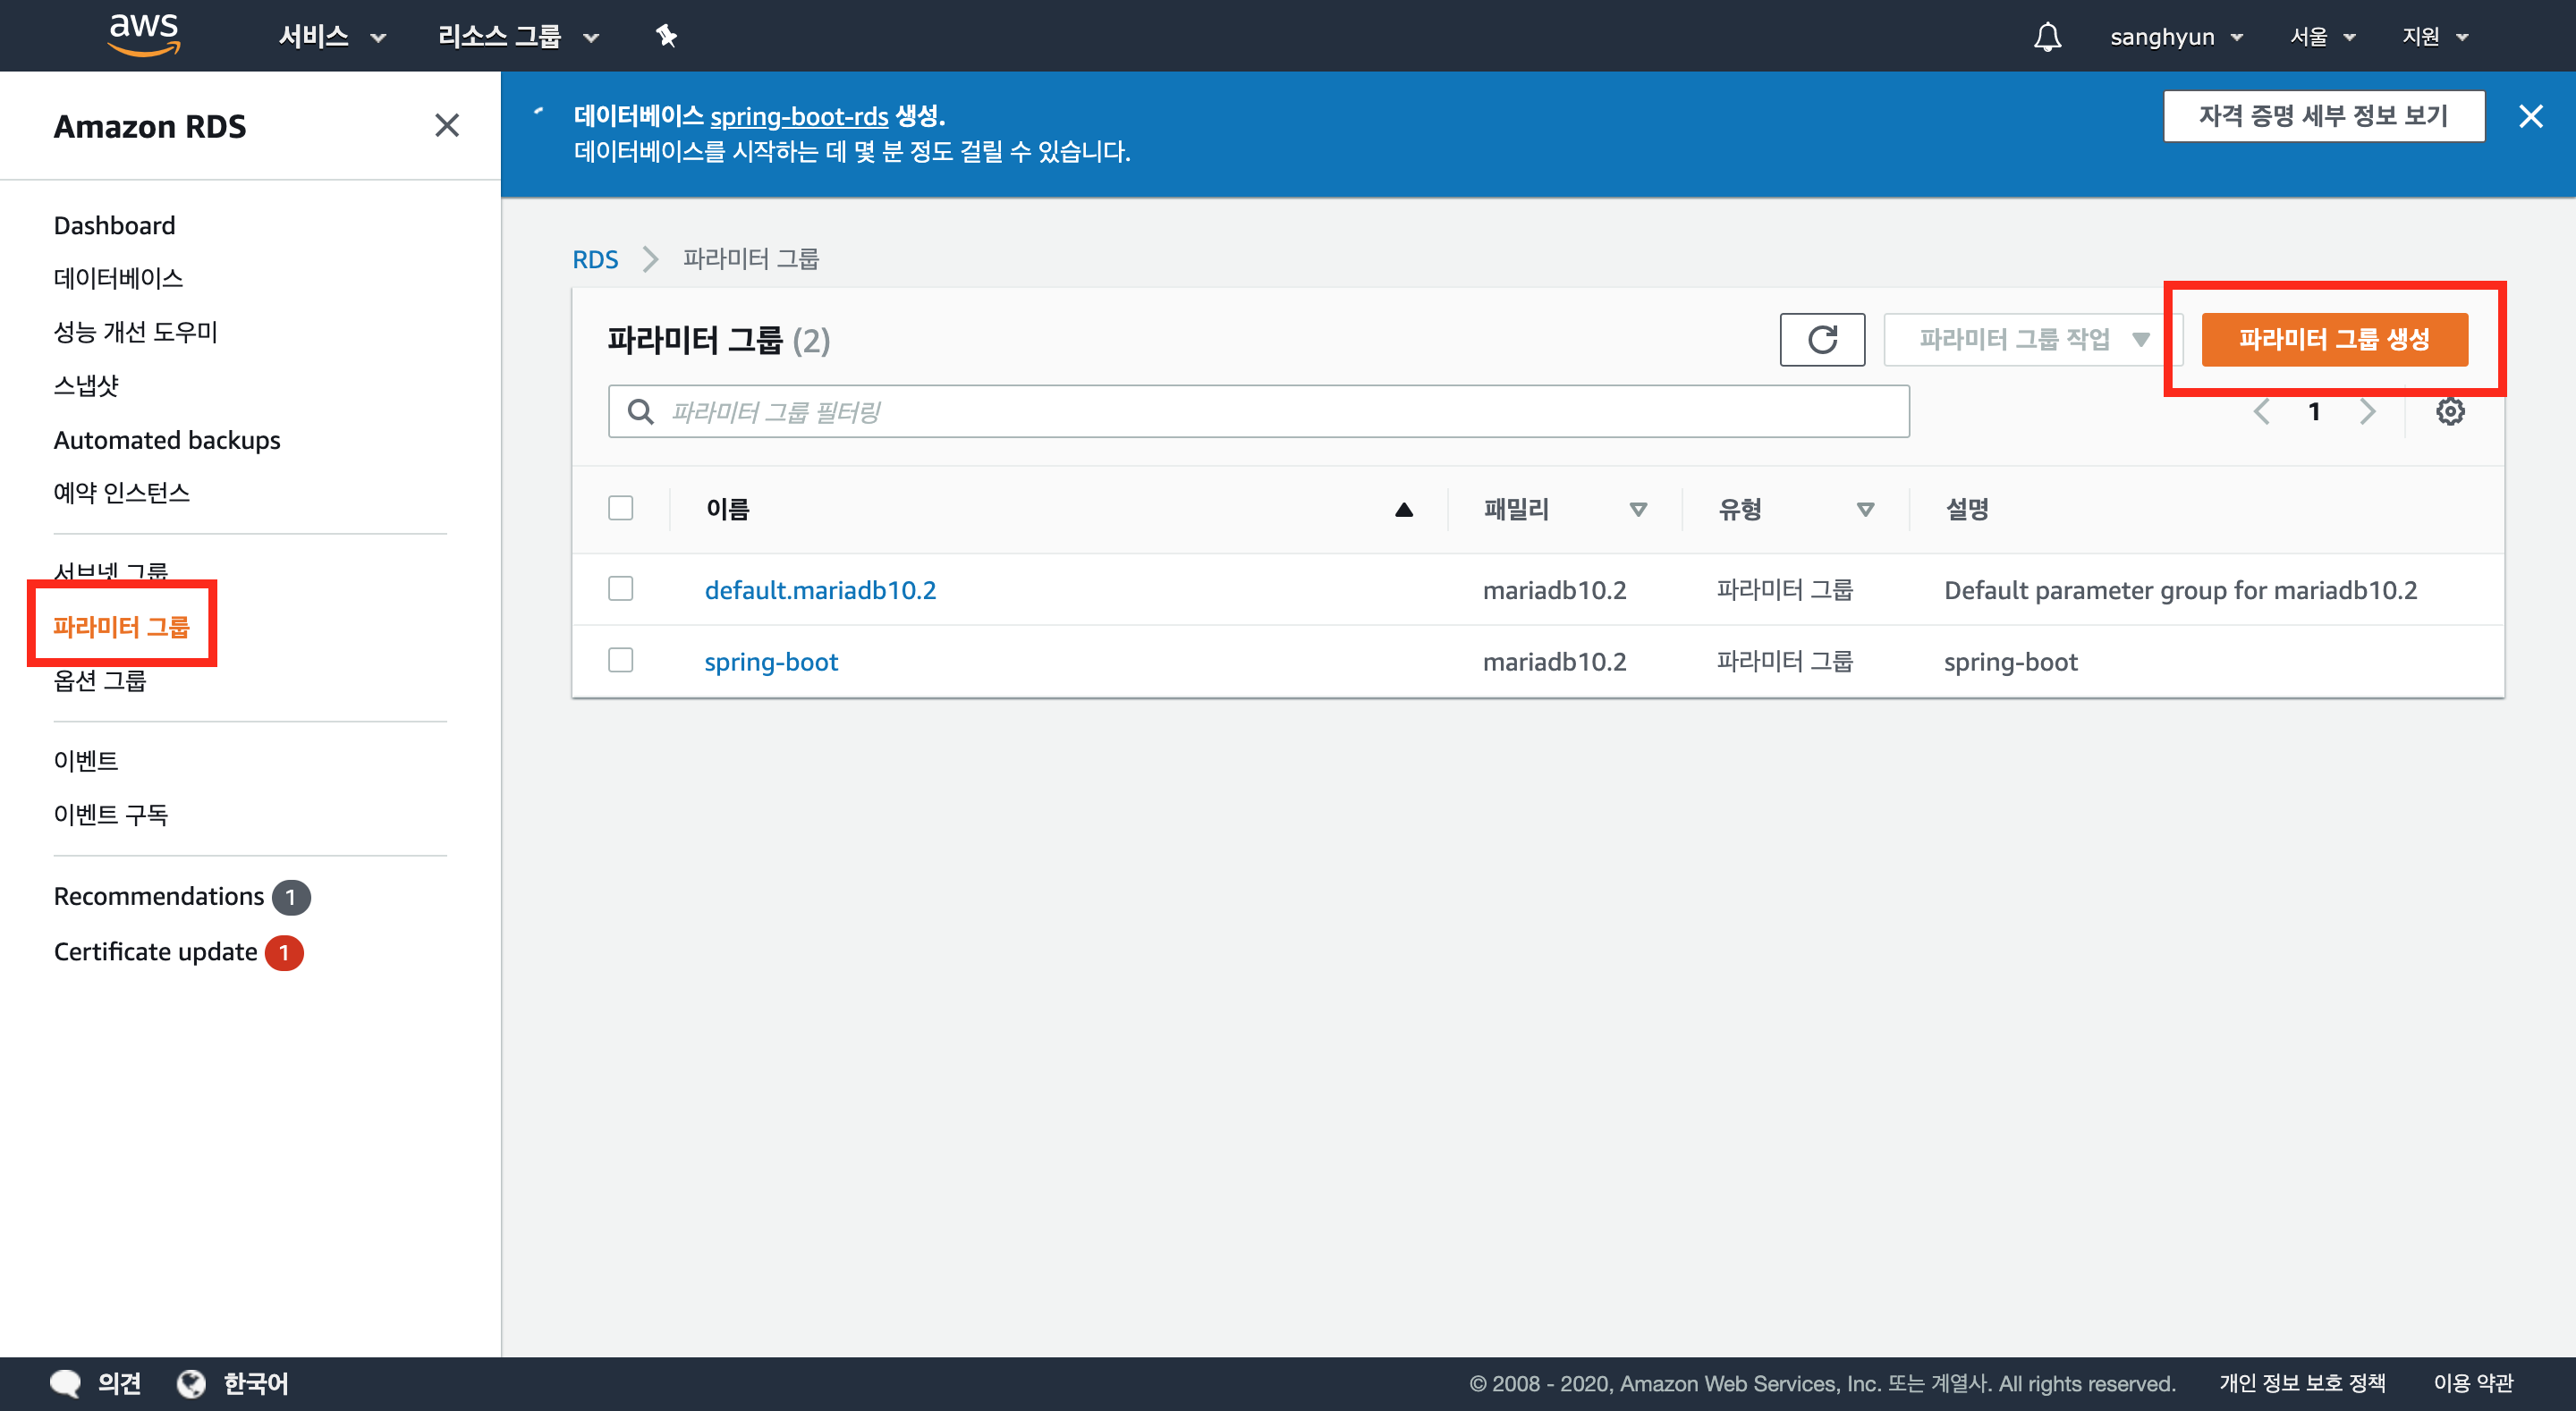Image resolution: width=2576 pixels, height=1411 pixels.
Task: Click the AWS logo home icon
Action: (x=144, y=35)
